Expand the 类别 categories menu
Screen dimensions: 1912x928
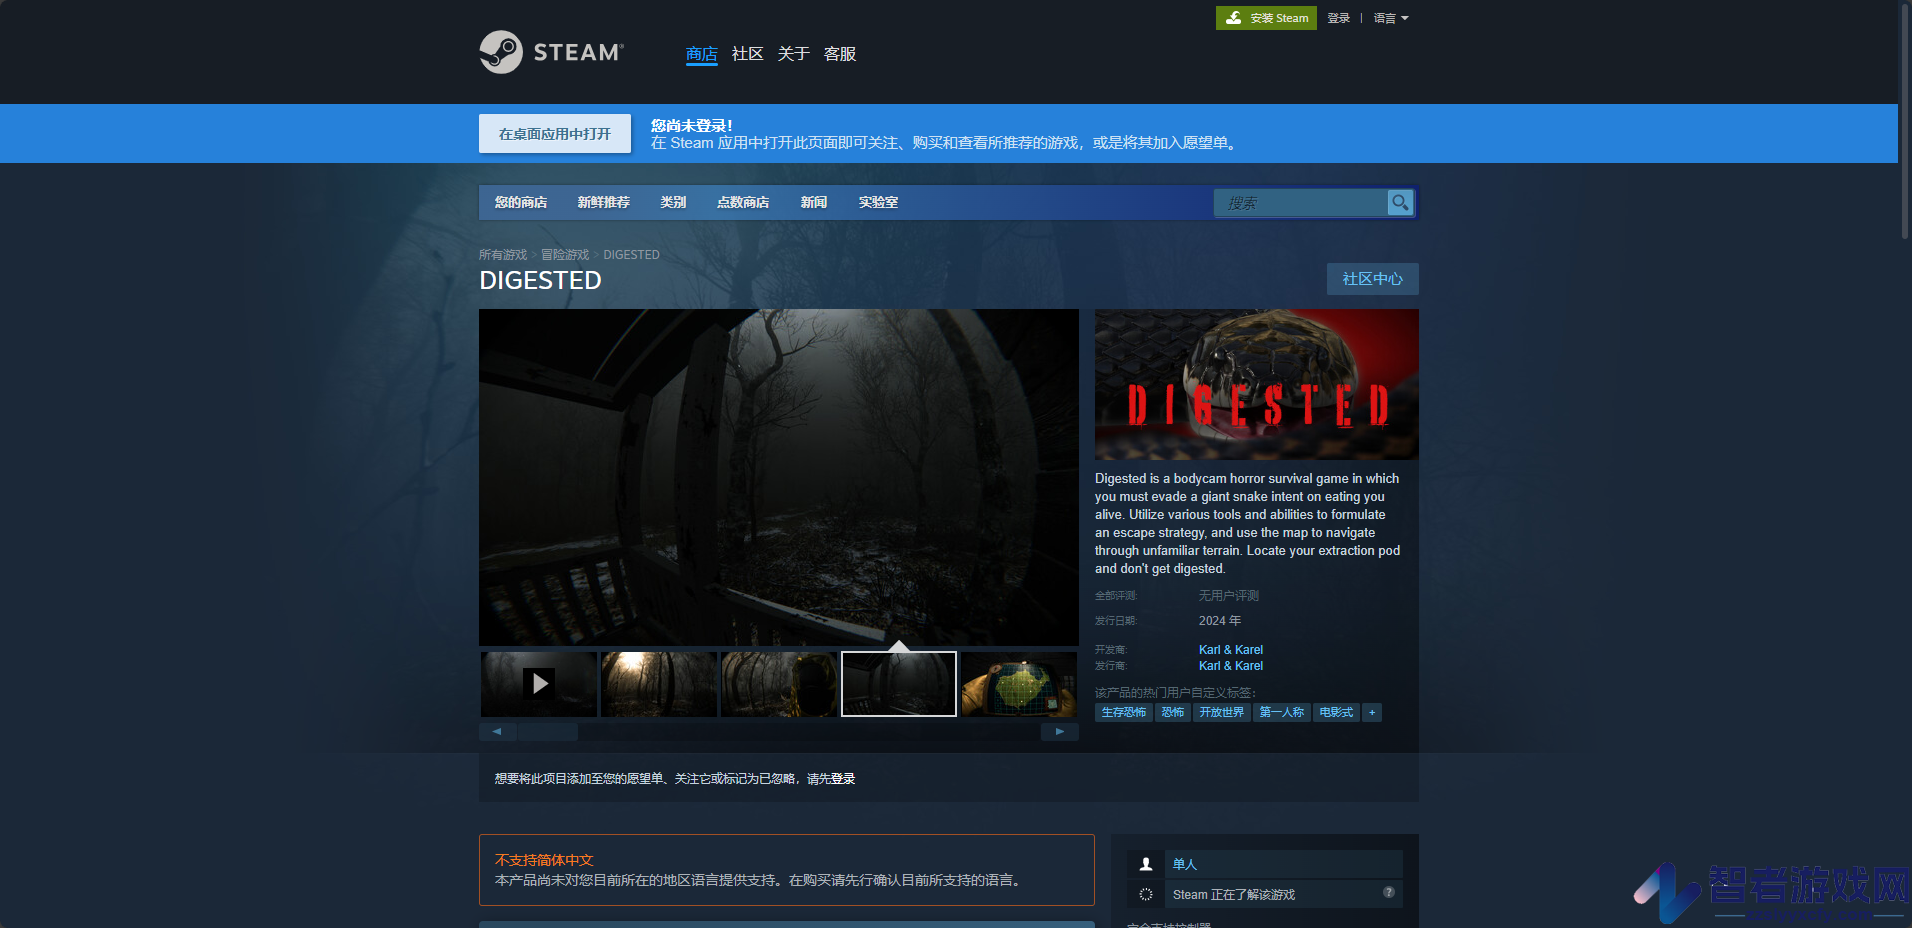pyautogui.click(x=673, y=202)
